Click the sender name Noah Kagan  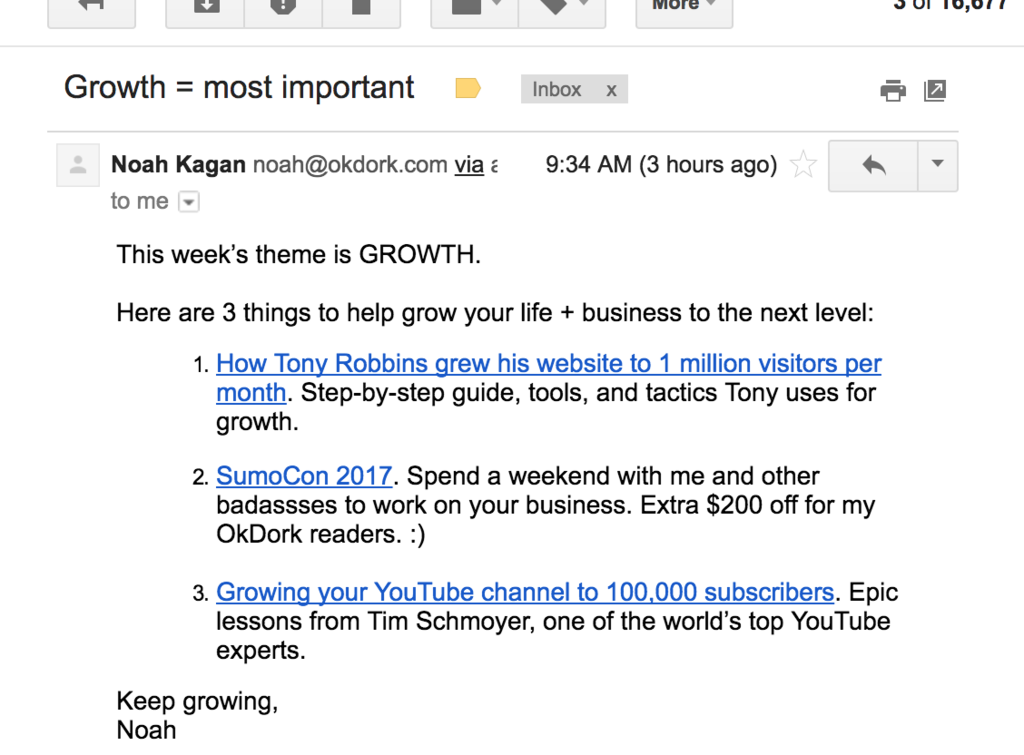[x=178, y=165]
